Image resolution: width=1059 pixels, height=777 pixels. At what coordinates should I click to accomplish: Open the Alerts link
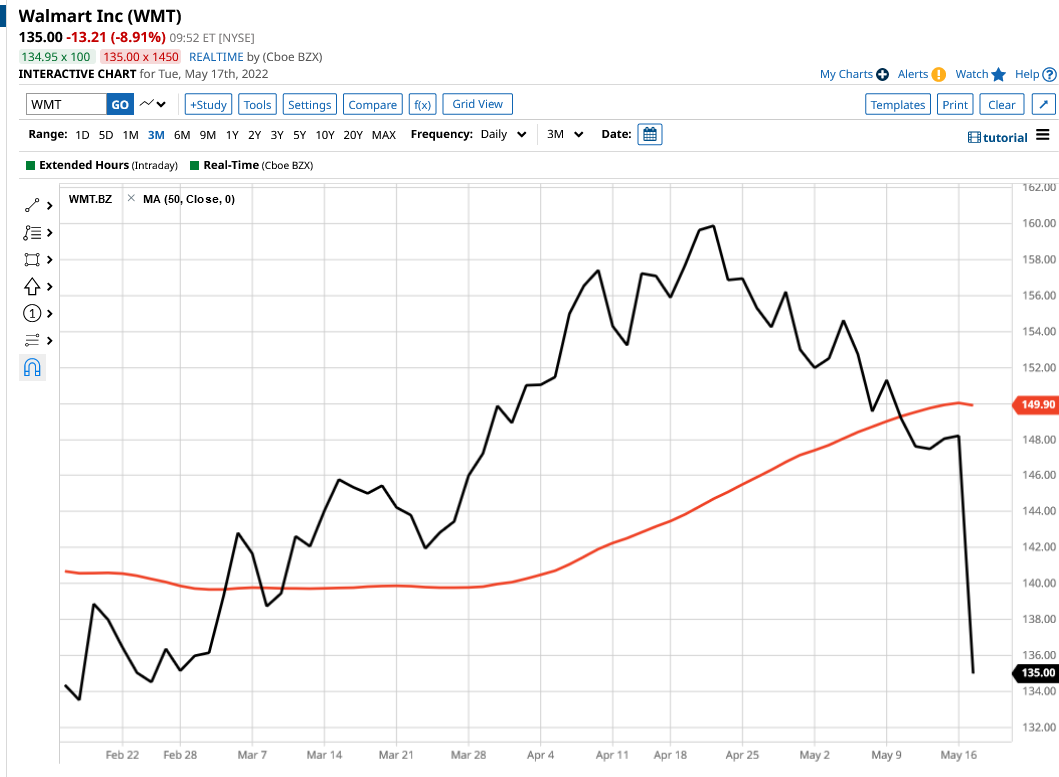pos(913,74)
